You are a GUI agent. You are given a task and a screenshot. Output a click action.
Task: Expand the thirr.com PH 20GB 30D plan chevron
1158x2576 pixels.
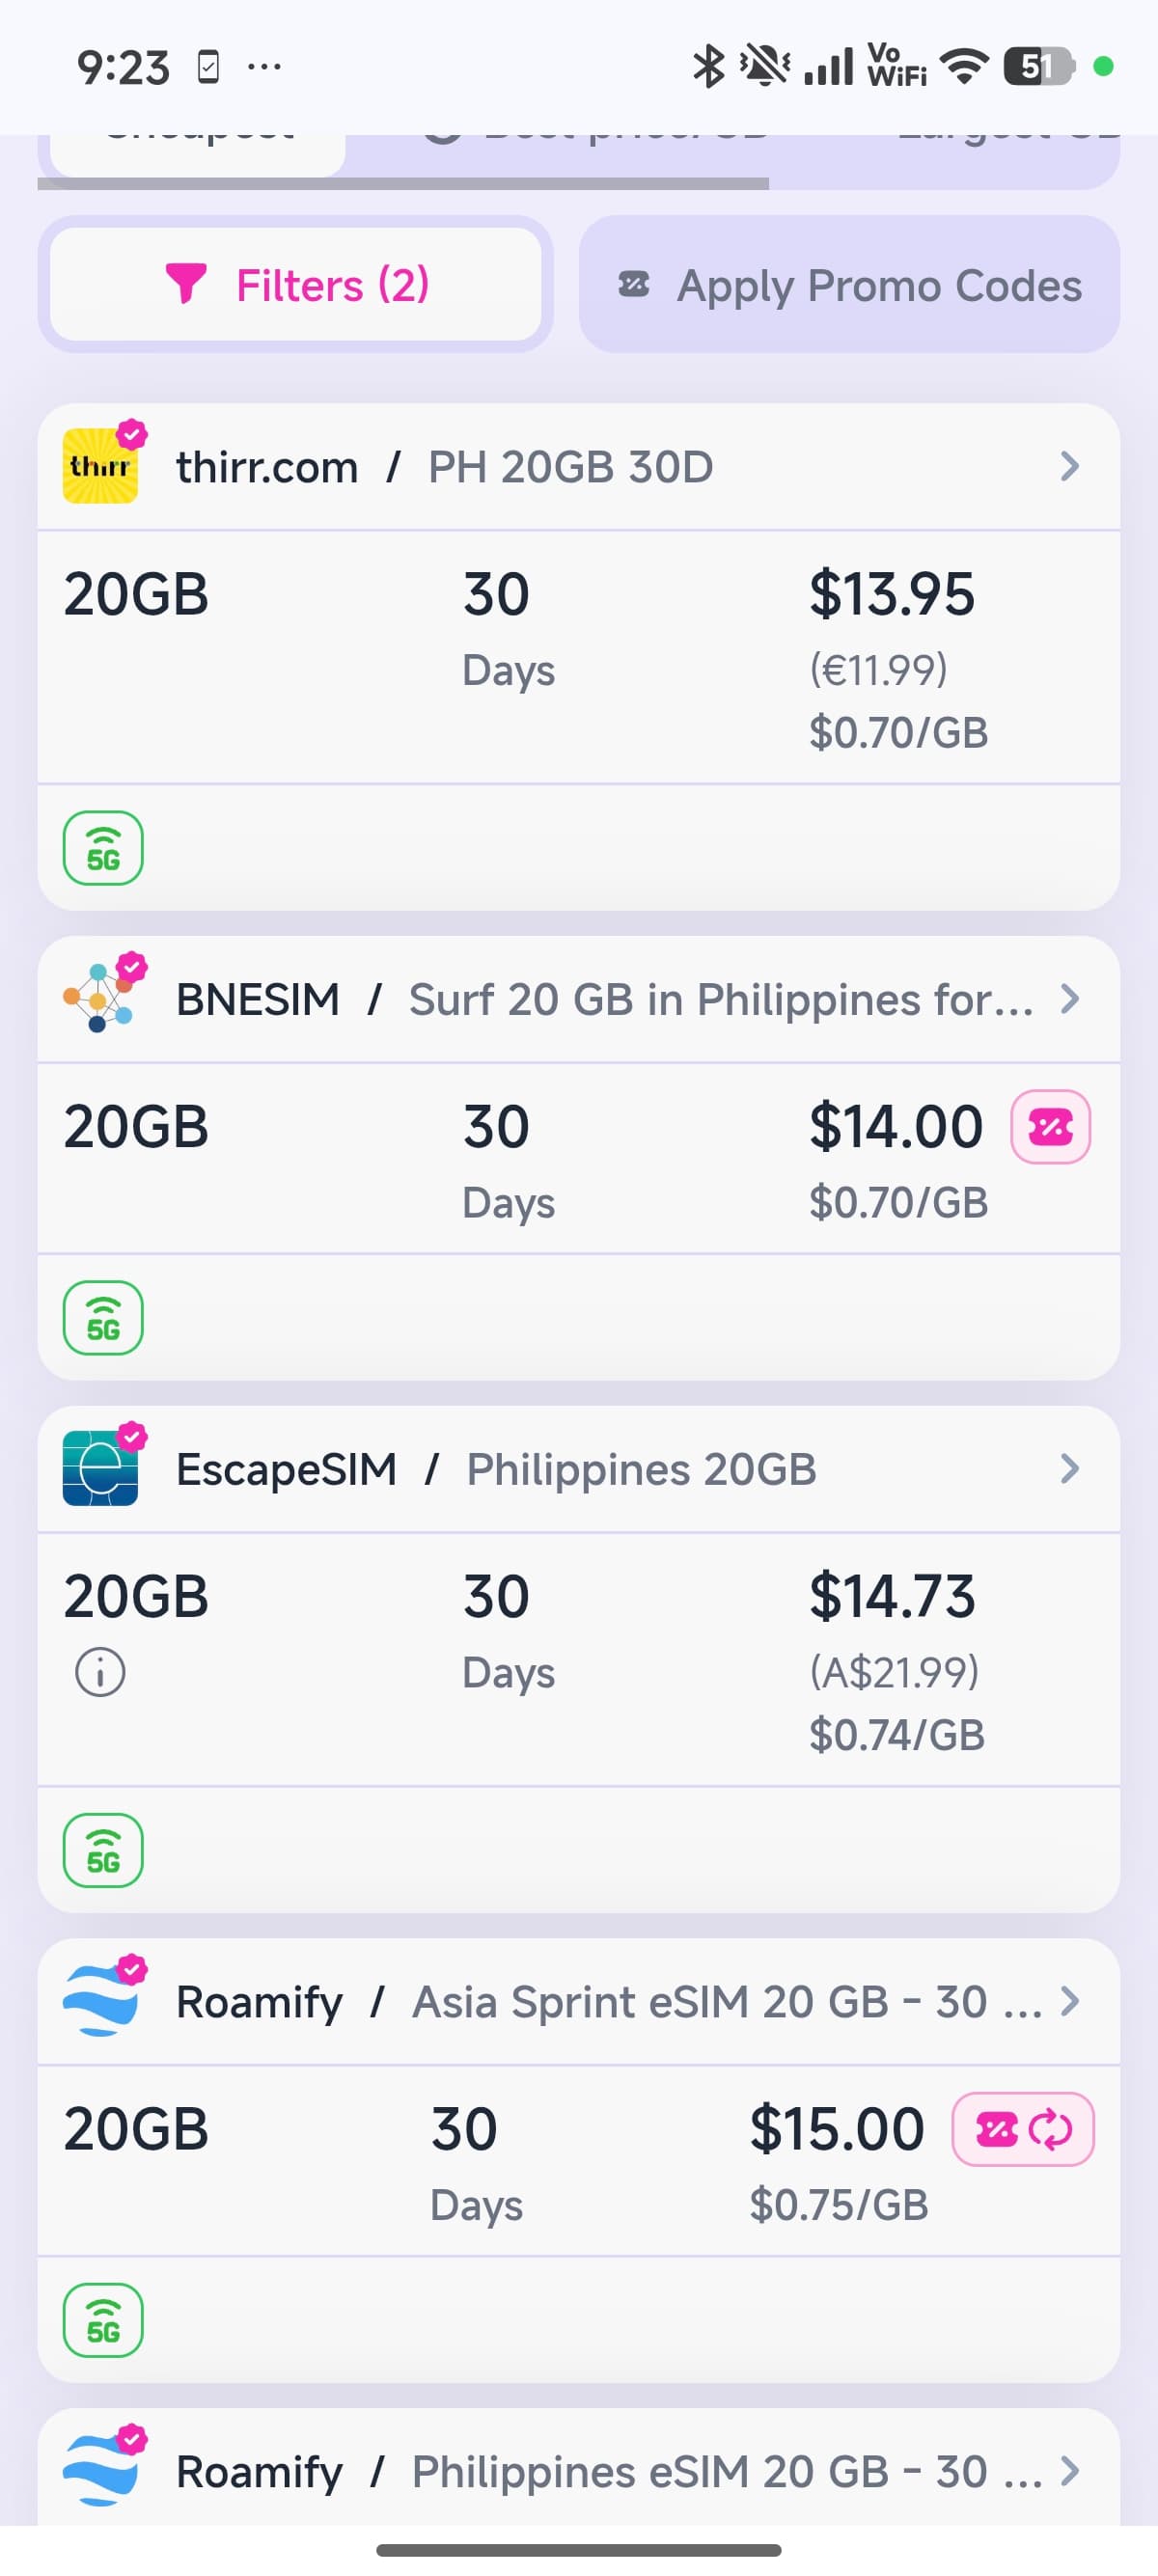click(1070, 466)
